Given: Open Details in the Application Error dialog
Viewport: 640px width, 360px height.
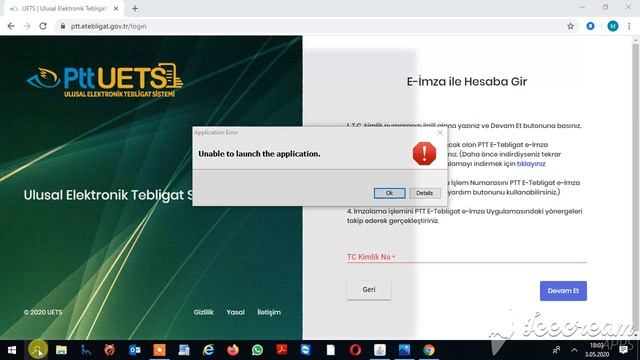Looking at the screenshot, I should tap(424, 193).
